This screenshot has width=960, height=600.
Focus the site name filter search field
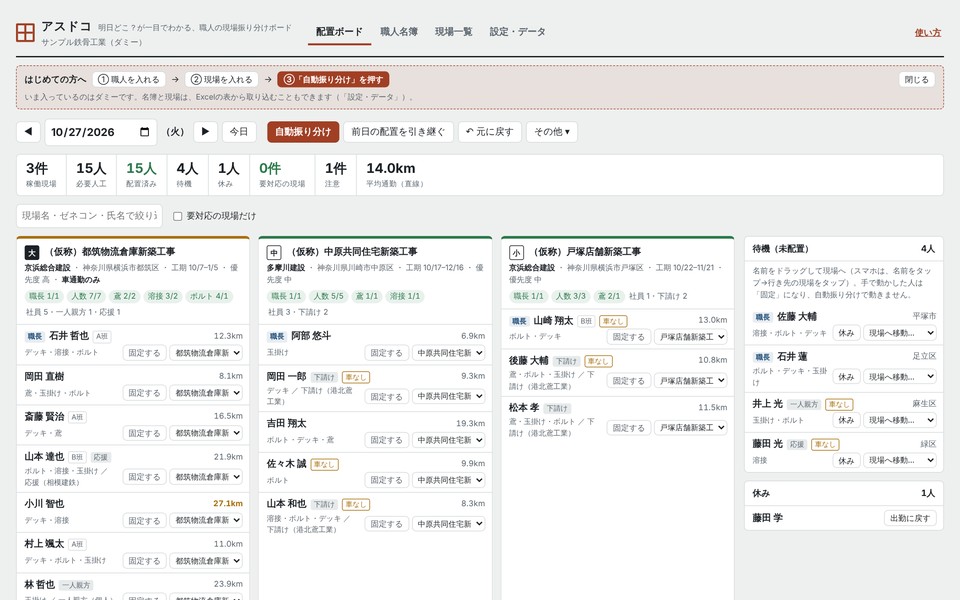tap(89, 216)
